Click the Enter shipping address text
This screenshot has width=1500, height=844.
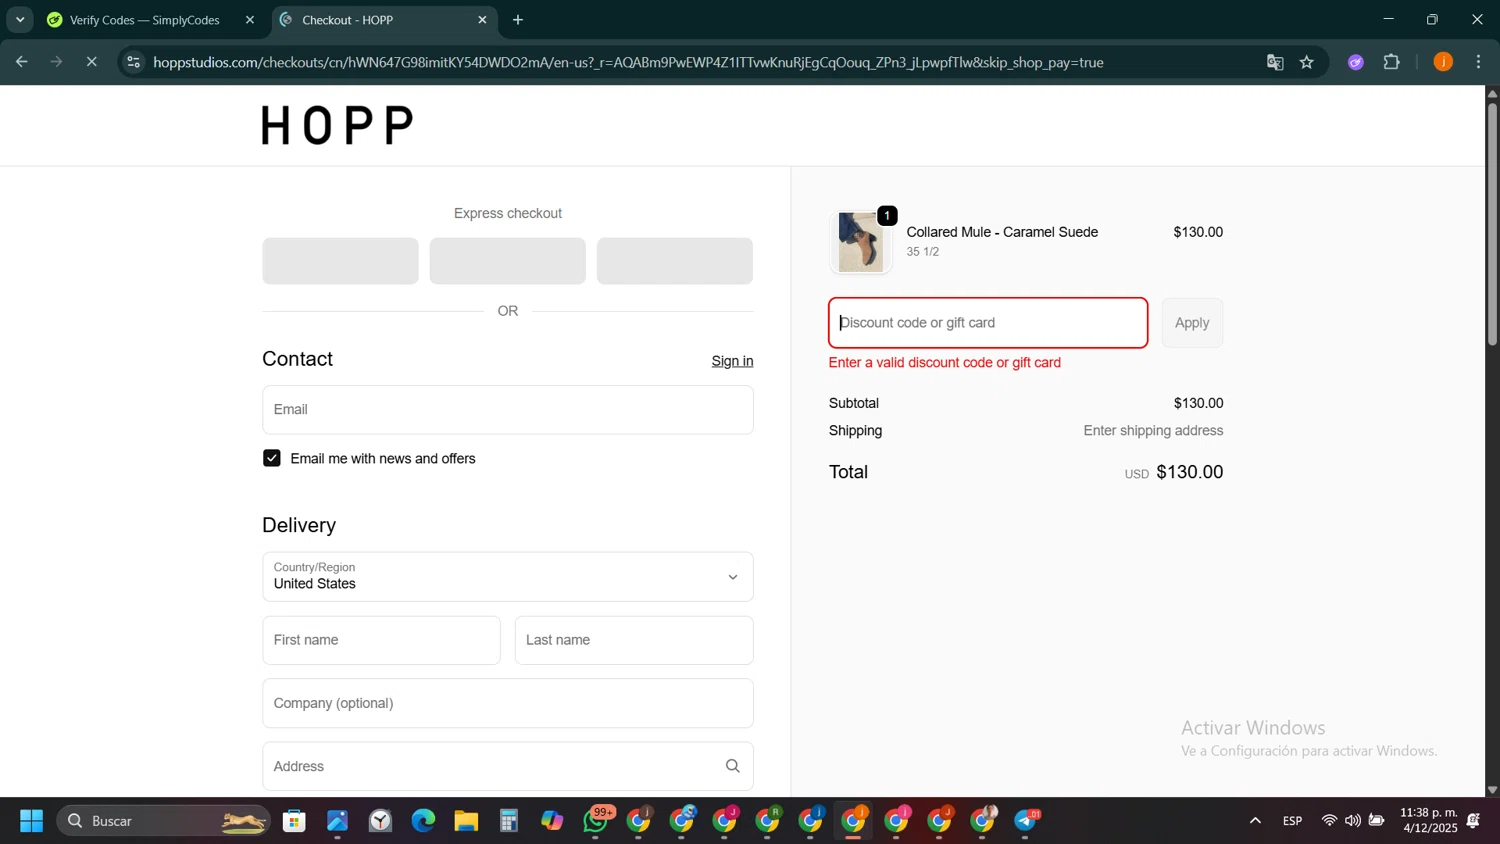tap(1153, 431)
